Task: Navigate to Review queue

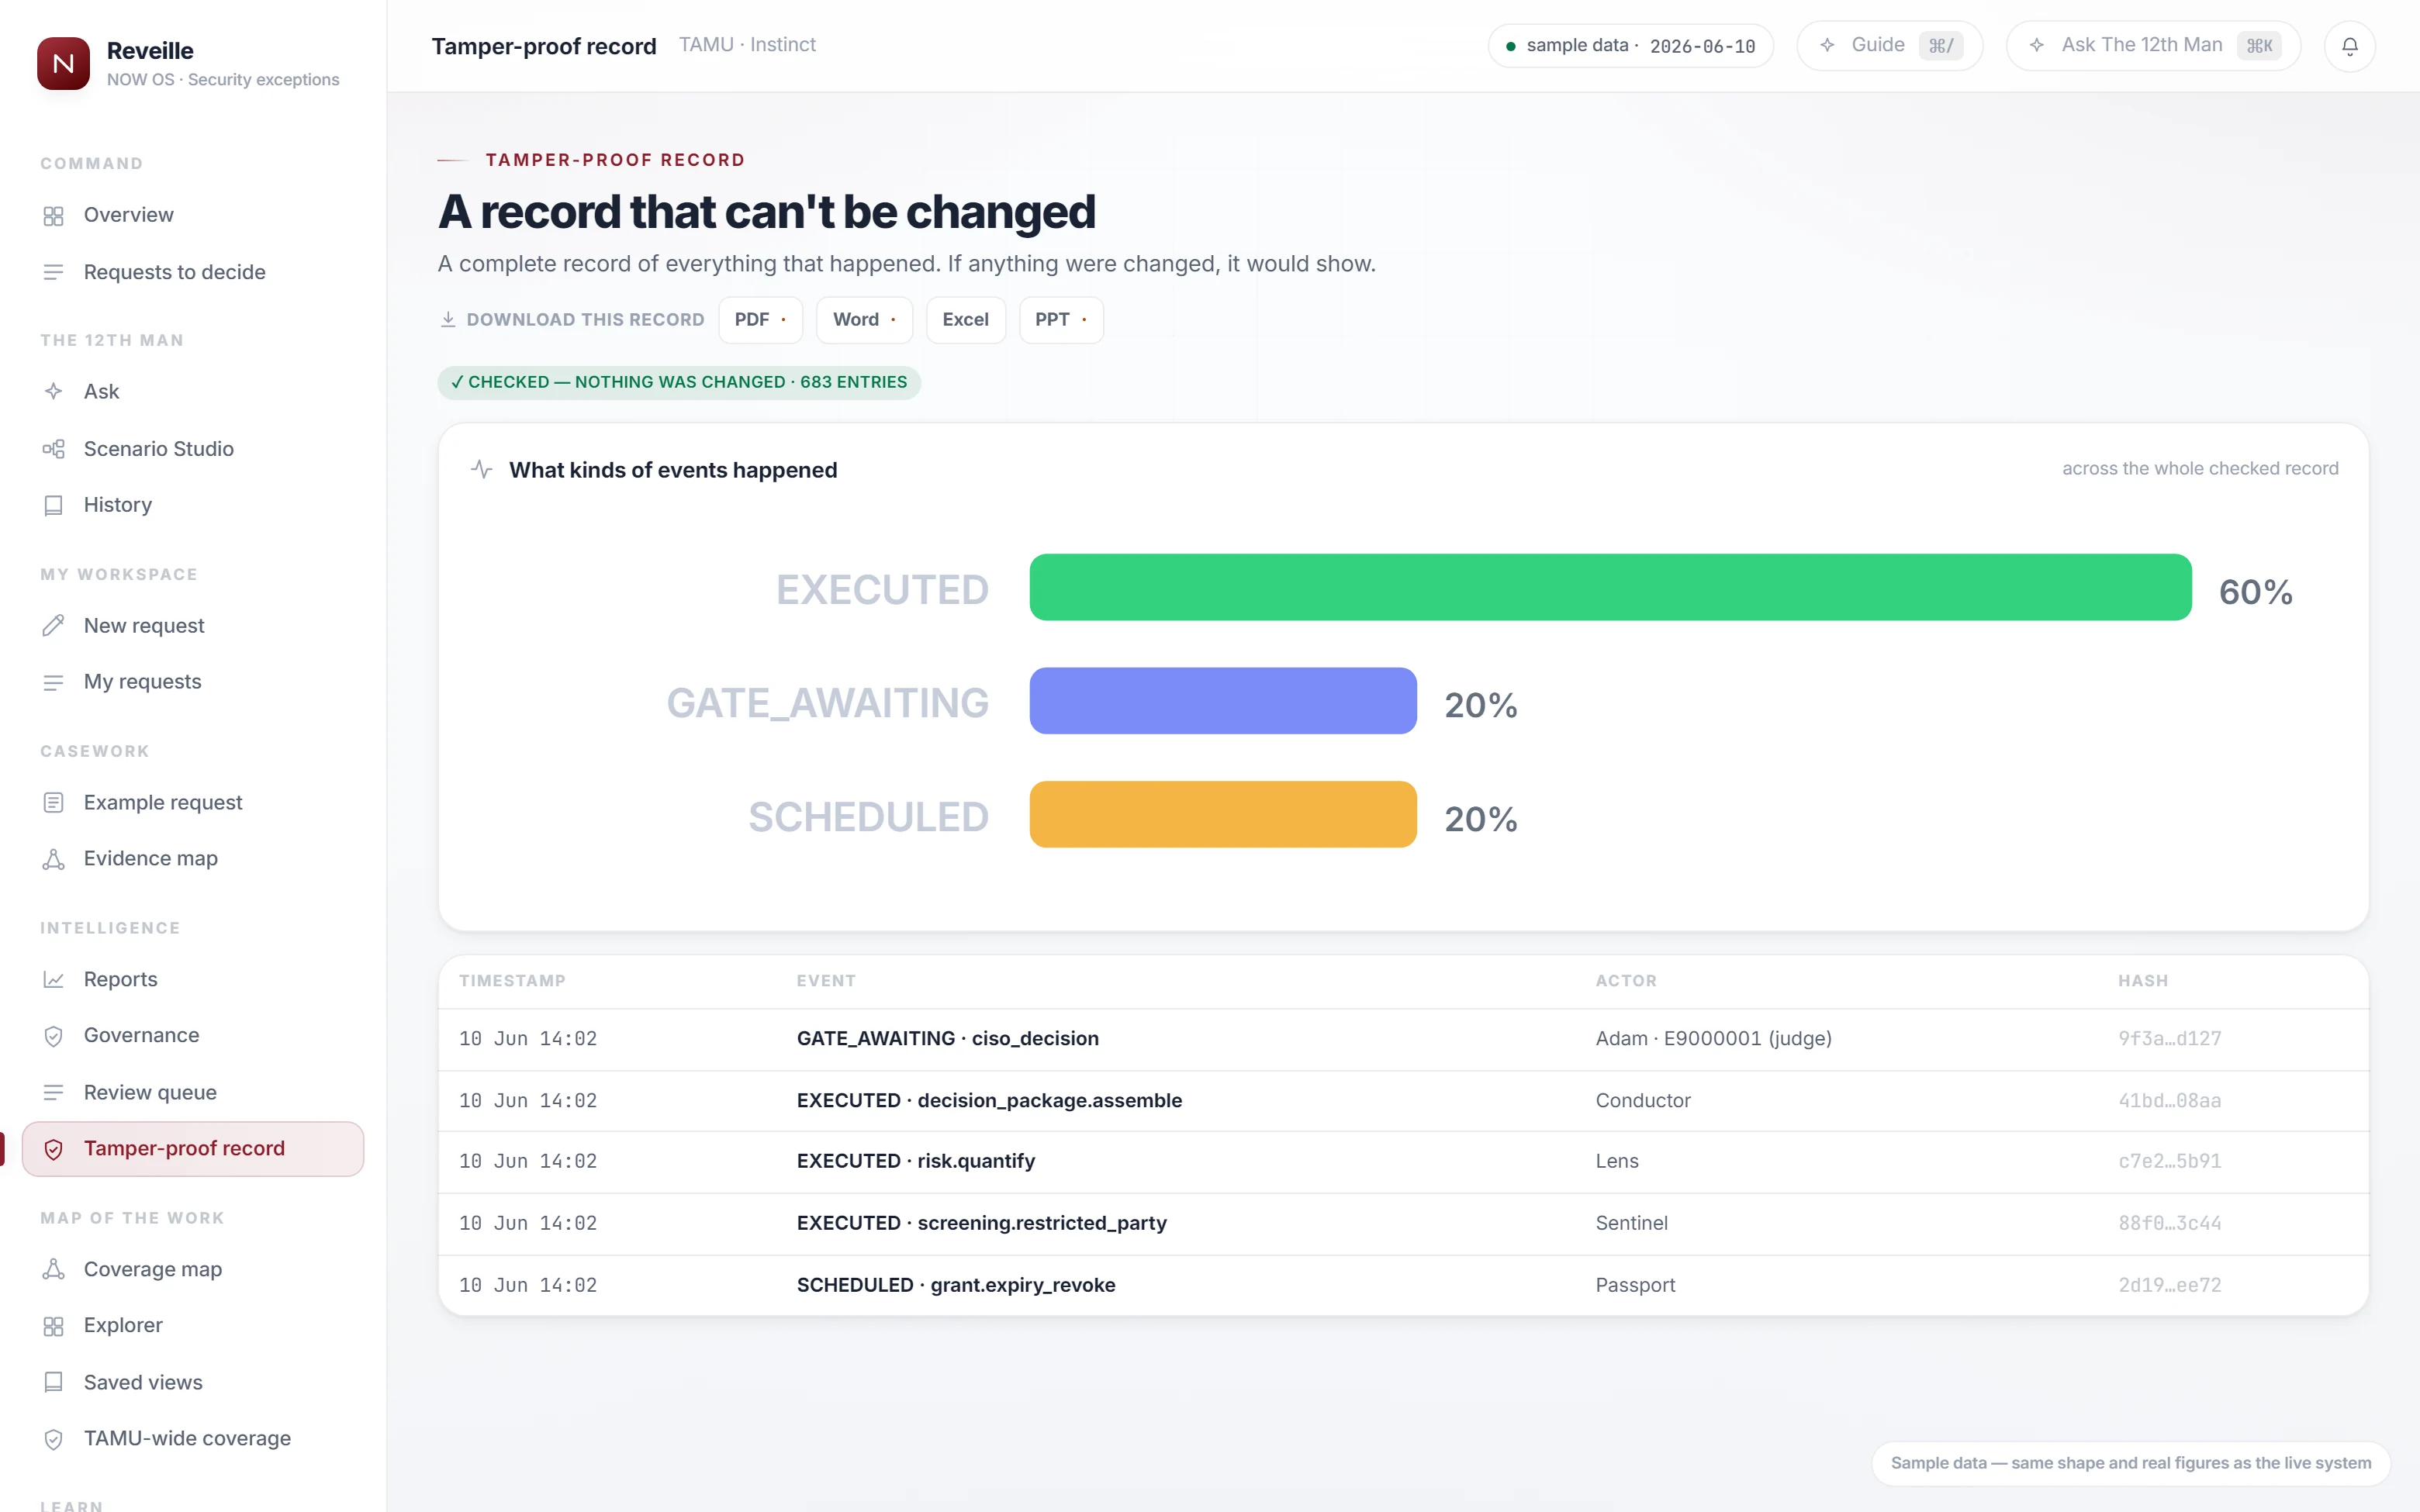Action: point(193,1092)
